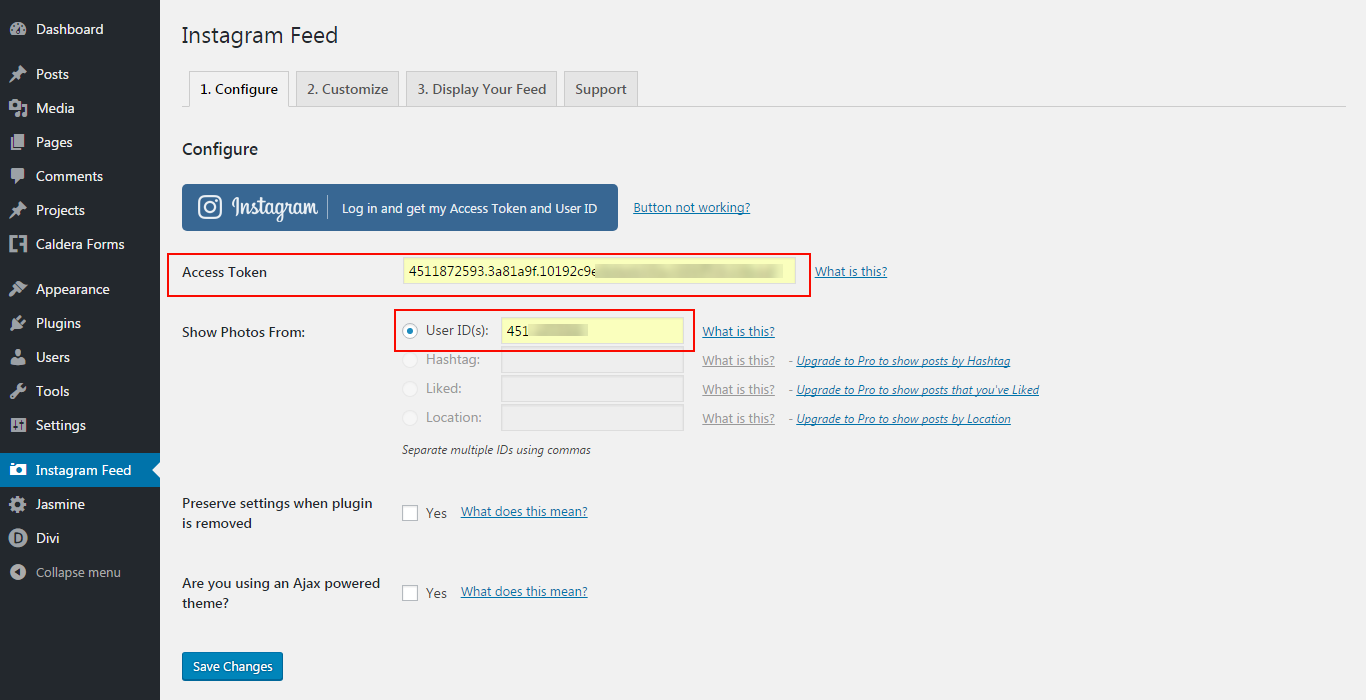Click the Save Changes button

coord(232,667)
